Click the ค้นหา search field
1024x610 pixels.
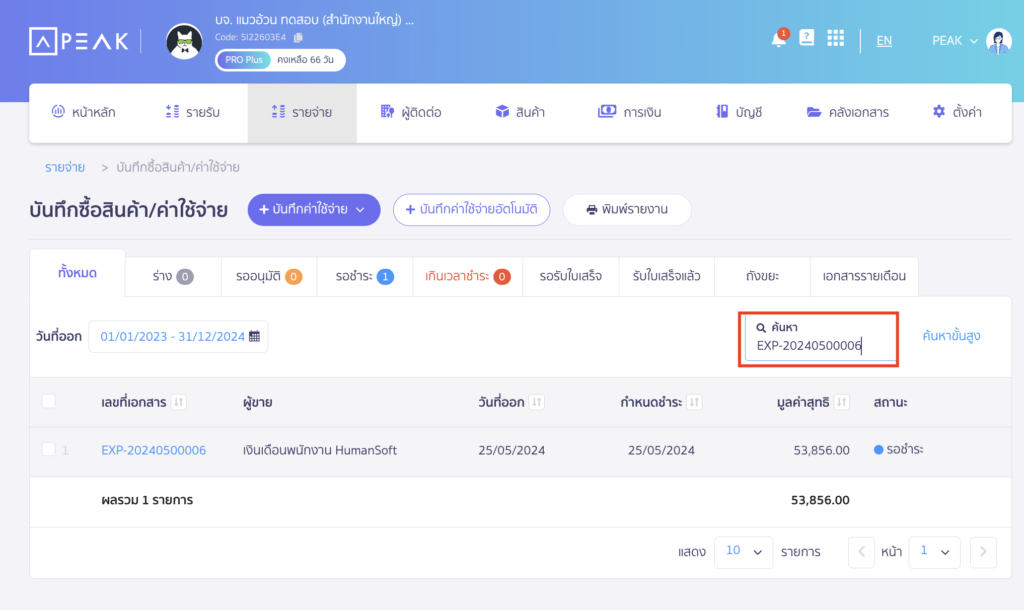(819, 346)
